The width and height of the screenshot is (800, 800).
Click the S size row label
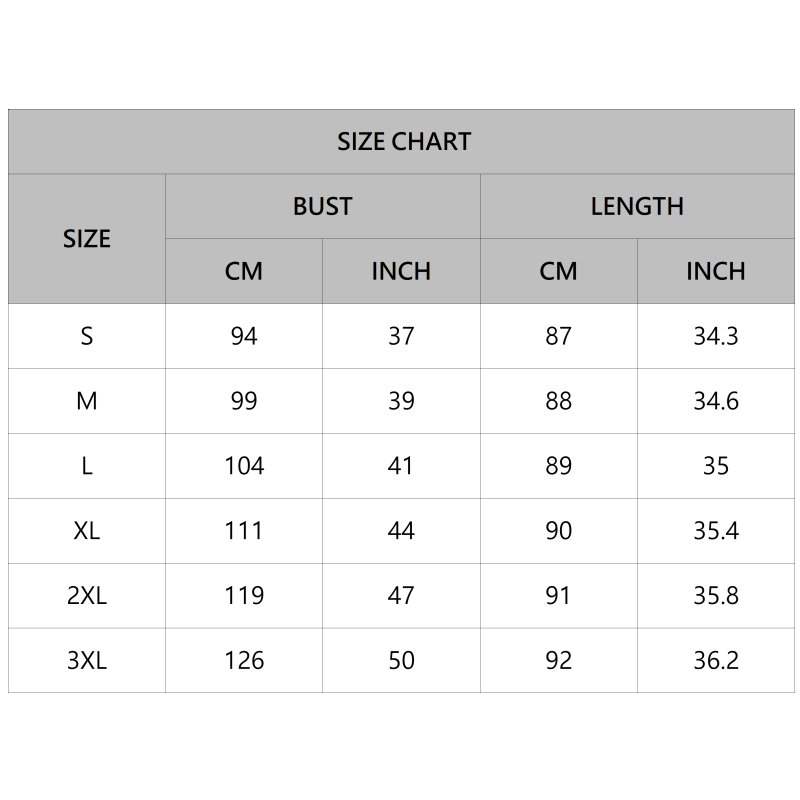87,336
